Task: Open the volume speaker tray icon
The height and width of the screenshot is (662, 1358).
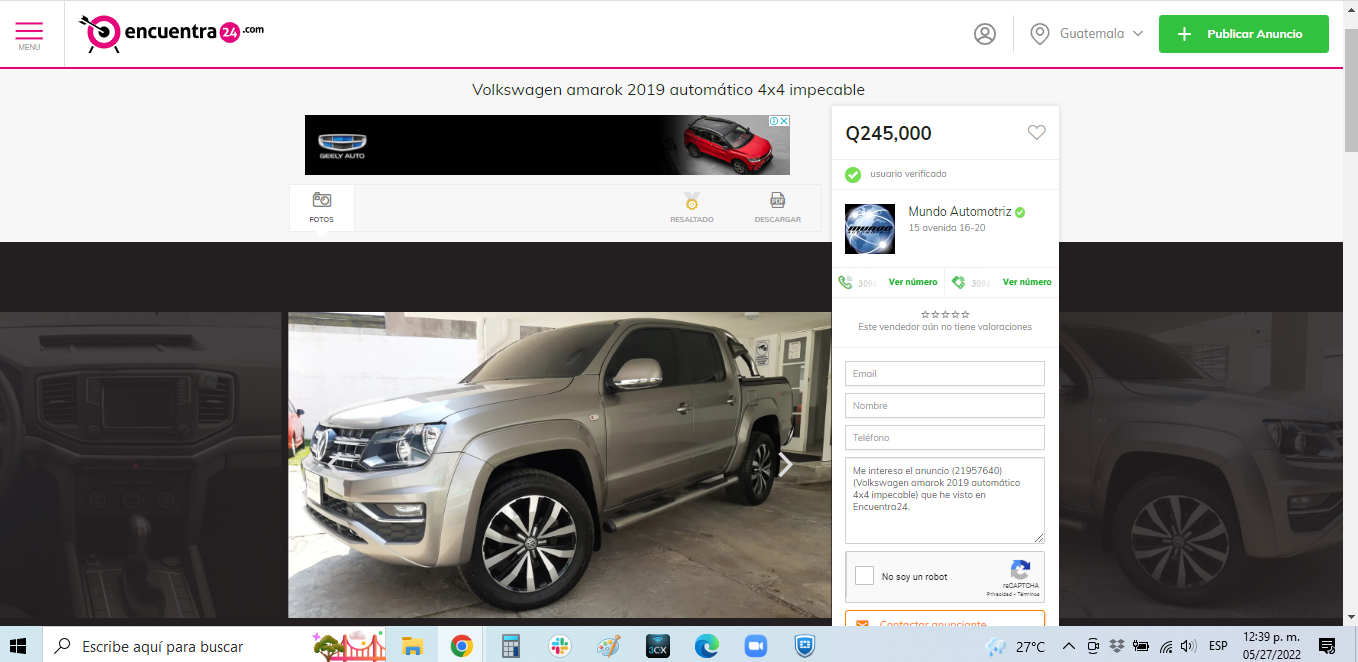Action: [x=1188, y=646]
